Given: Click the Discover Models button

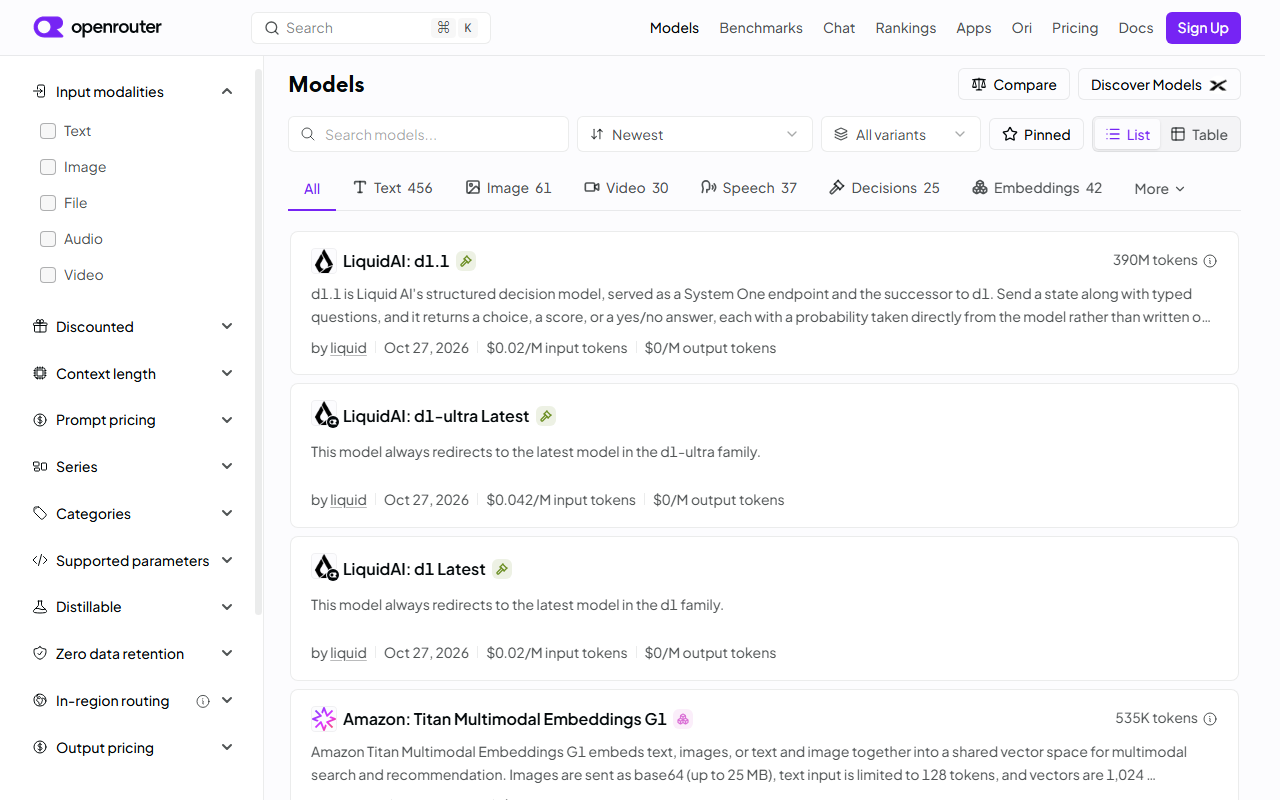Looking at the screenshot, I should 1159,85.
